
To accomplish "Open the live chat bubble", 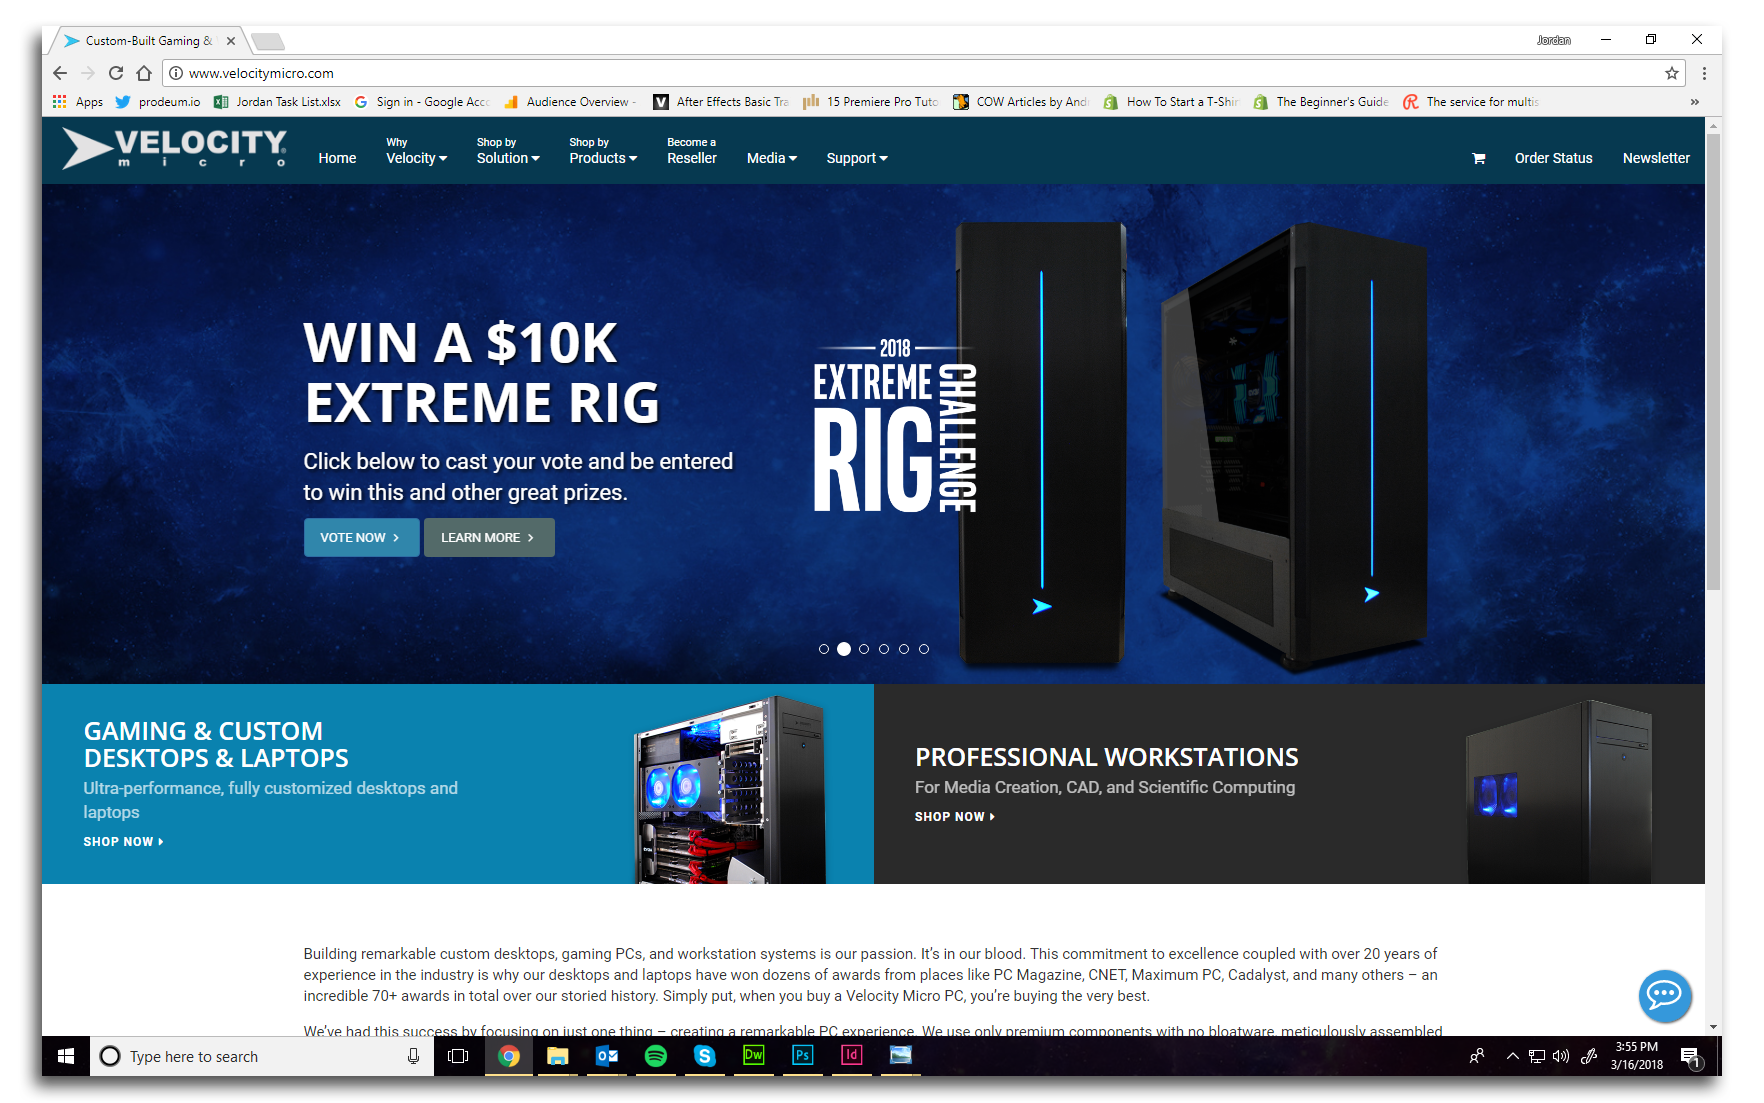I will pos(1664,996).
